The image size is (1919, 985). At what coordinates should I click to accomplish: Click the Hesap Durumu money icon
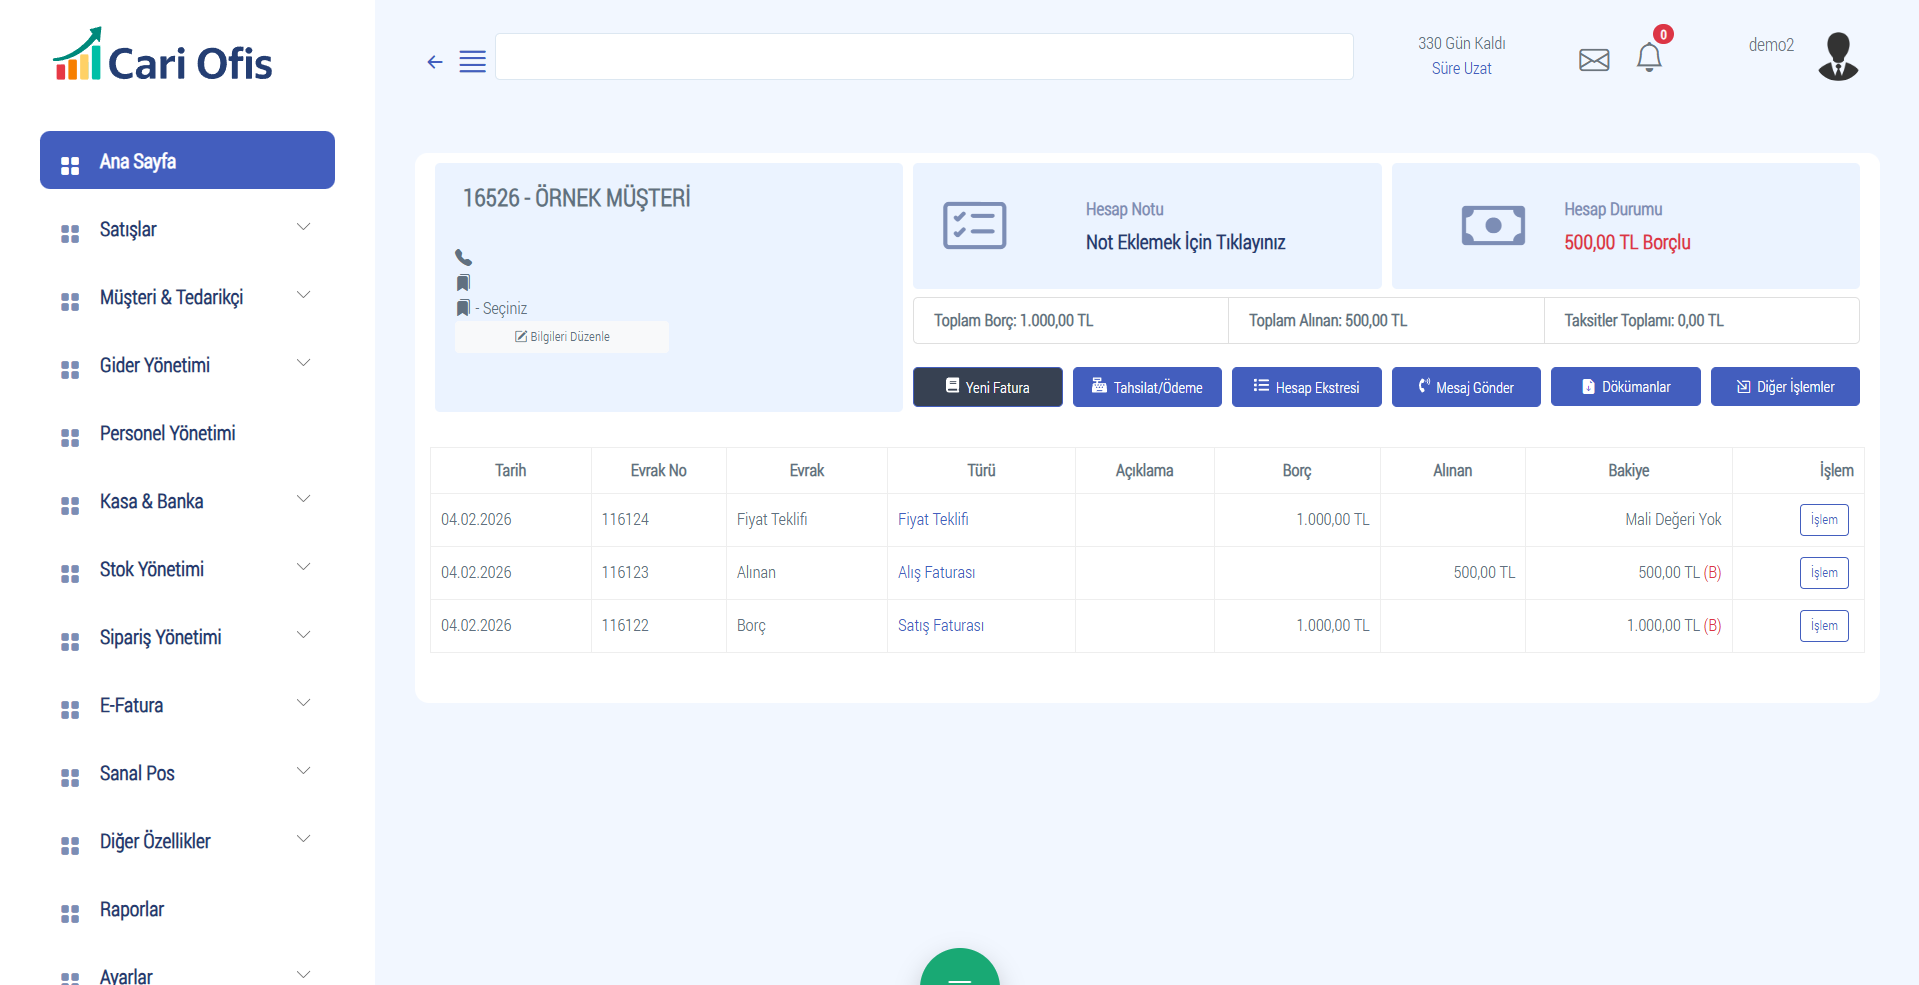pyautogui.click(x=1492, y=226)
